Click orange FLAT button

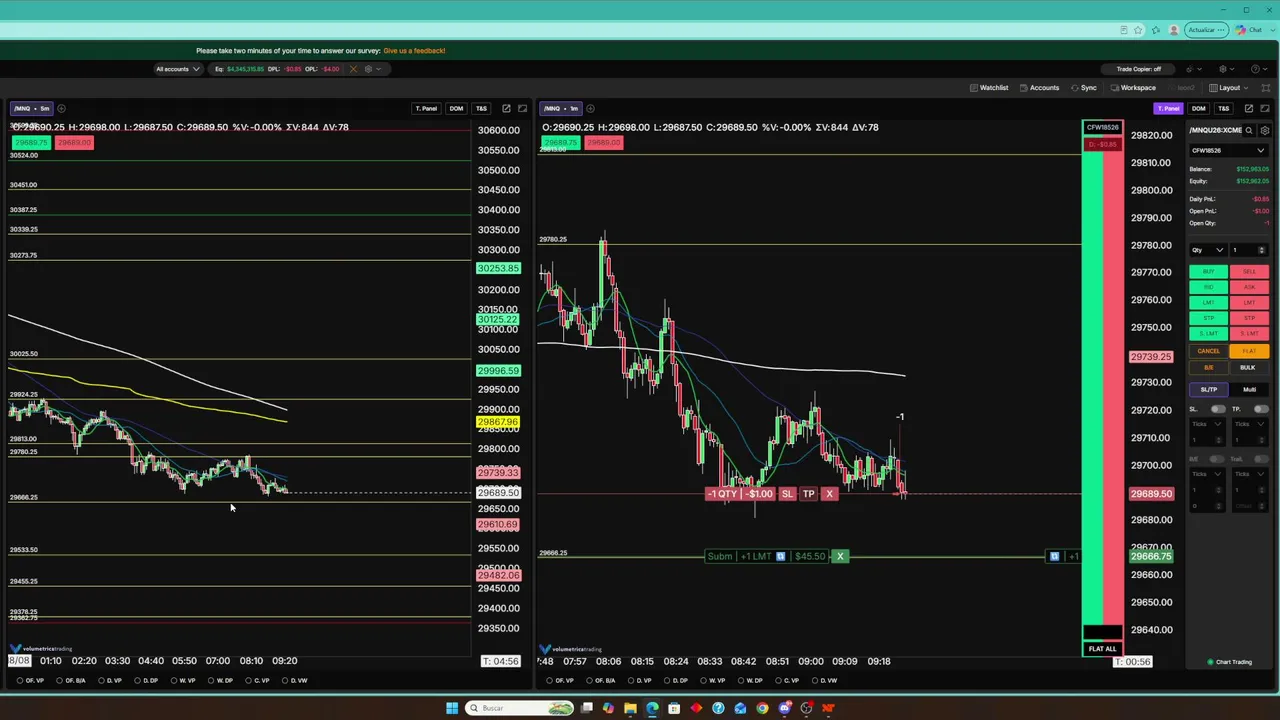pos(1249,351)
